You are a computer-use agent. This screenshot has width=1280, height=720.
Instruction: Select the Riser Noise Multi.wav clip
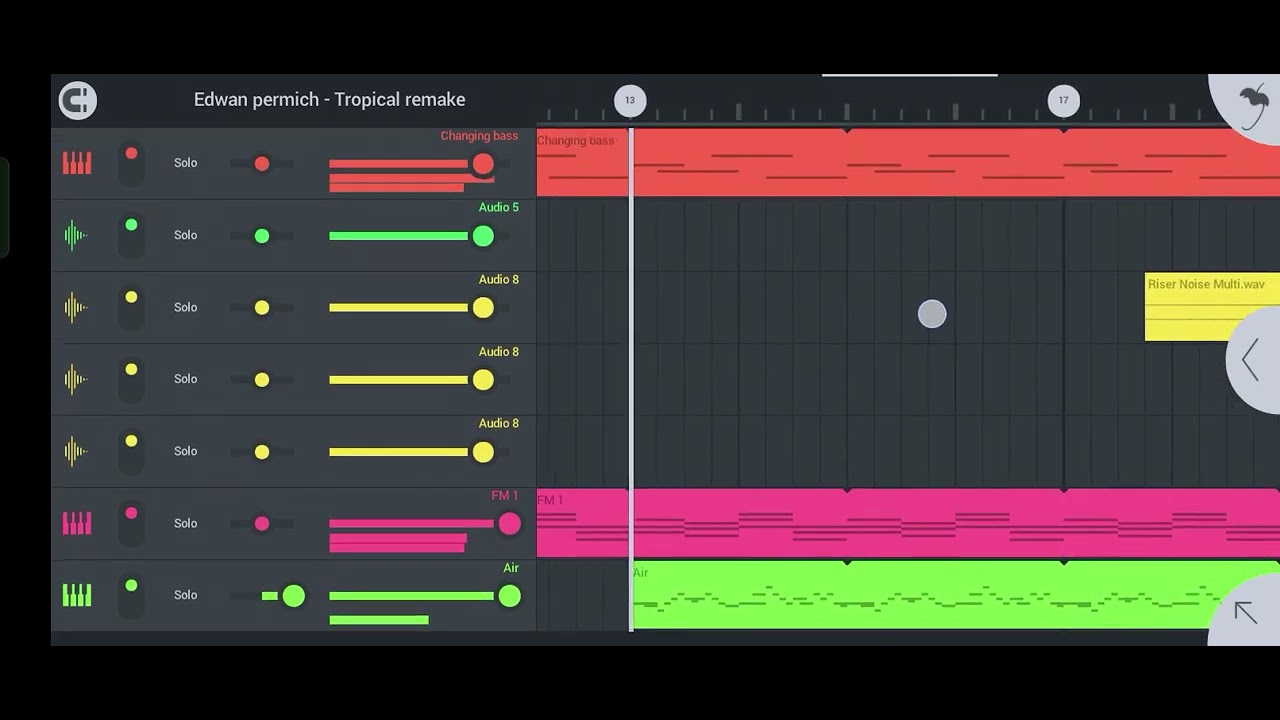click(1212, 307)
